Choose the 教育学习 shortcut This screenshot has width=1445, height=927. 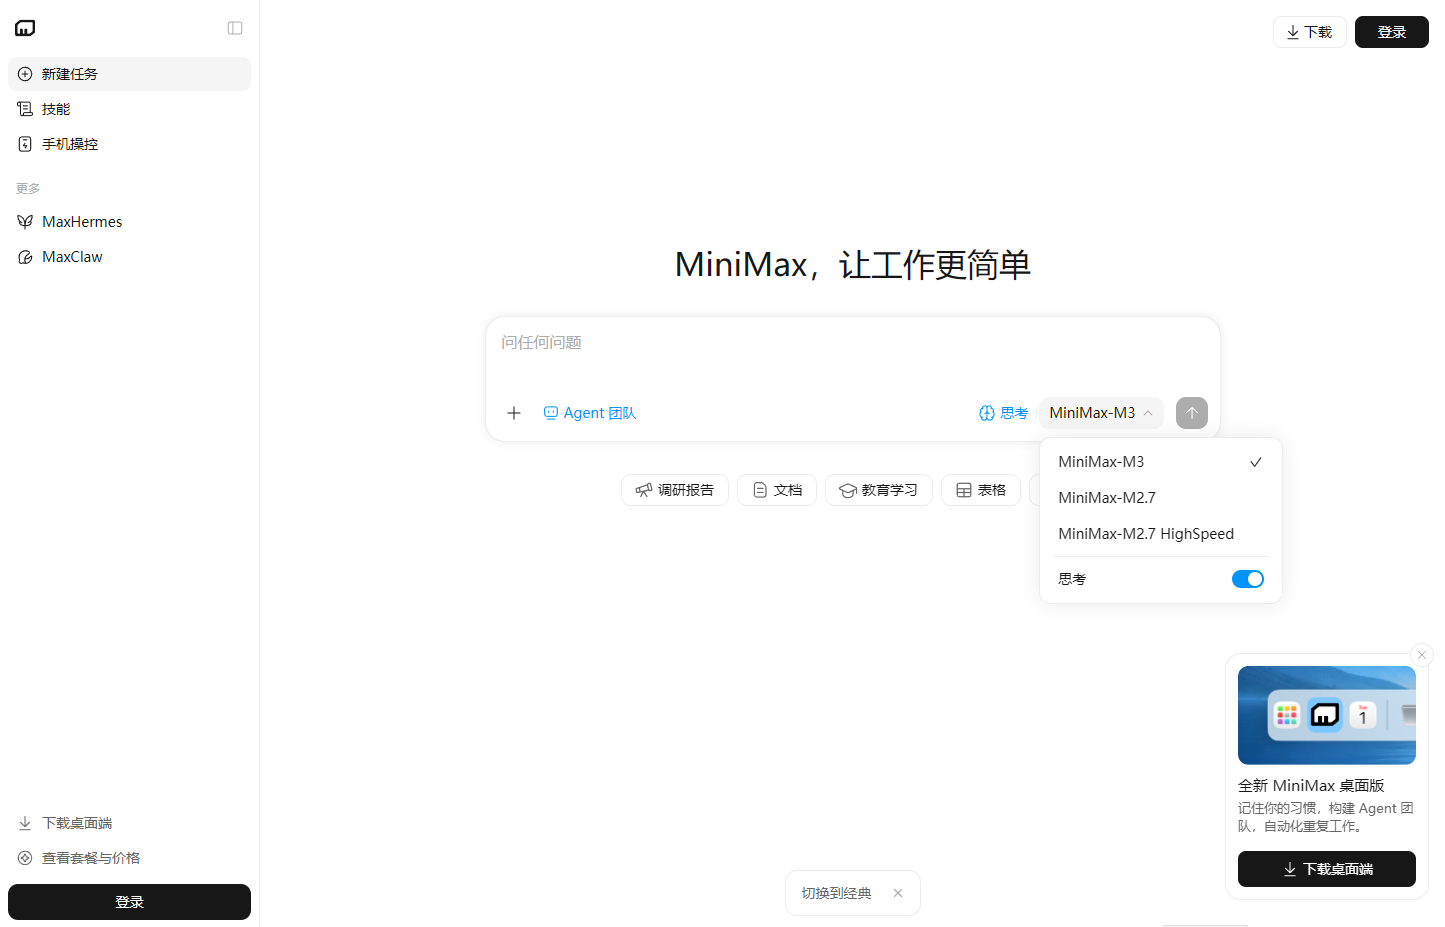click(x=879, y=490)
